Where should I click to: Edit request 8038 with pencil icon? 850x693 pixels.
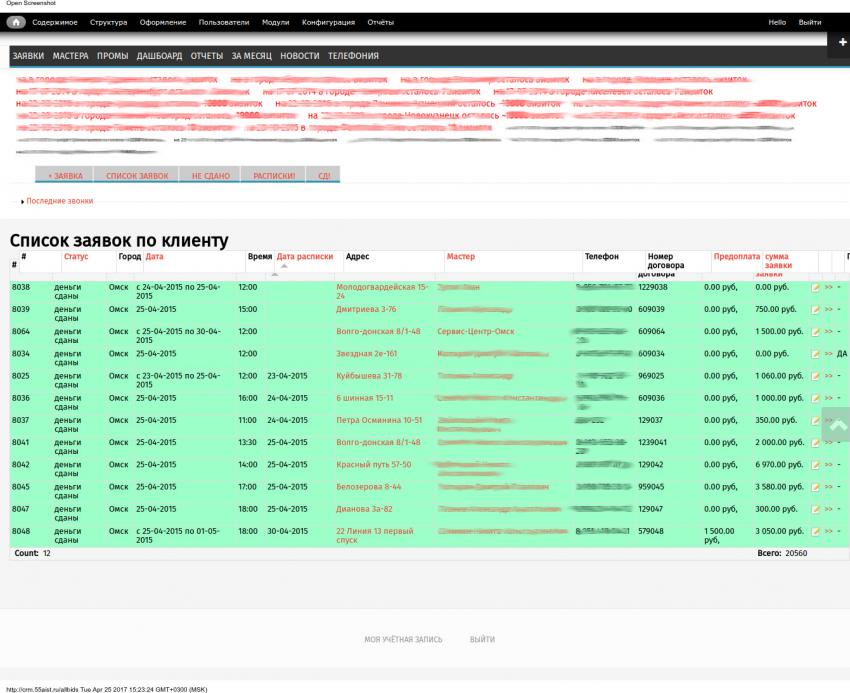coord(815,287)
